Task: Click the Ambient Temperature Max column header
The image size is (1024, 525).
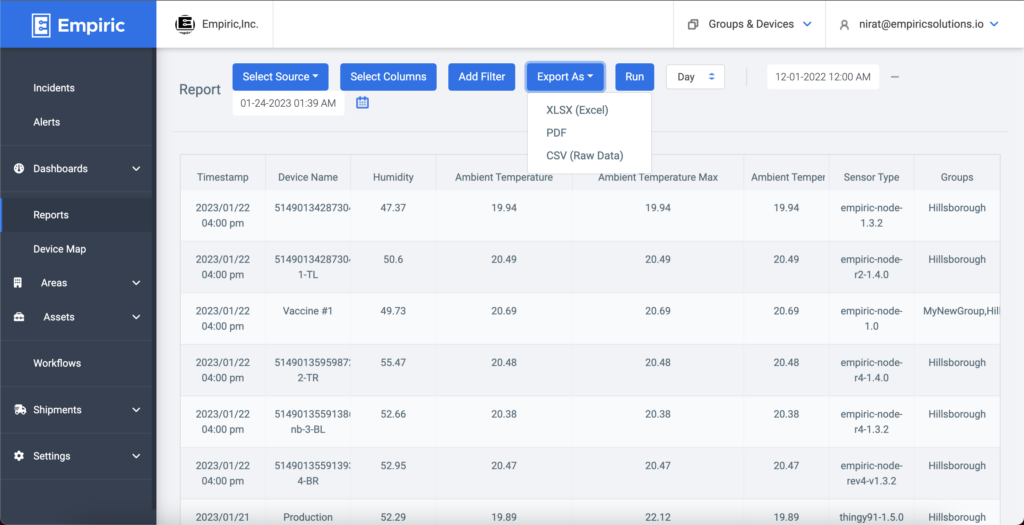Action: (658, 177)
